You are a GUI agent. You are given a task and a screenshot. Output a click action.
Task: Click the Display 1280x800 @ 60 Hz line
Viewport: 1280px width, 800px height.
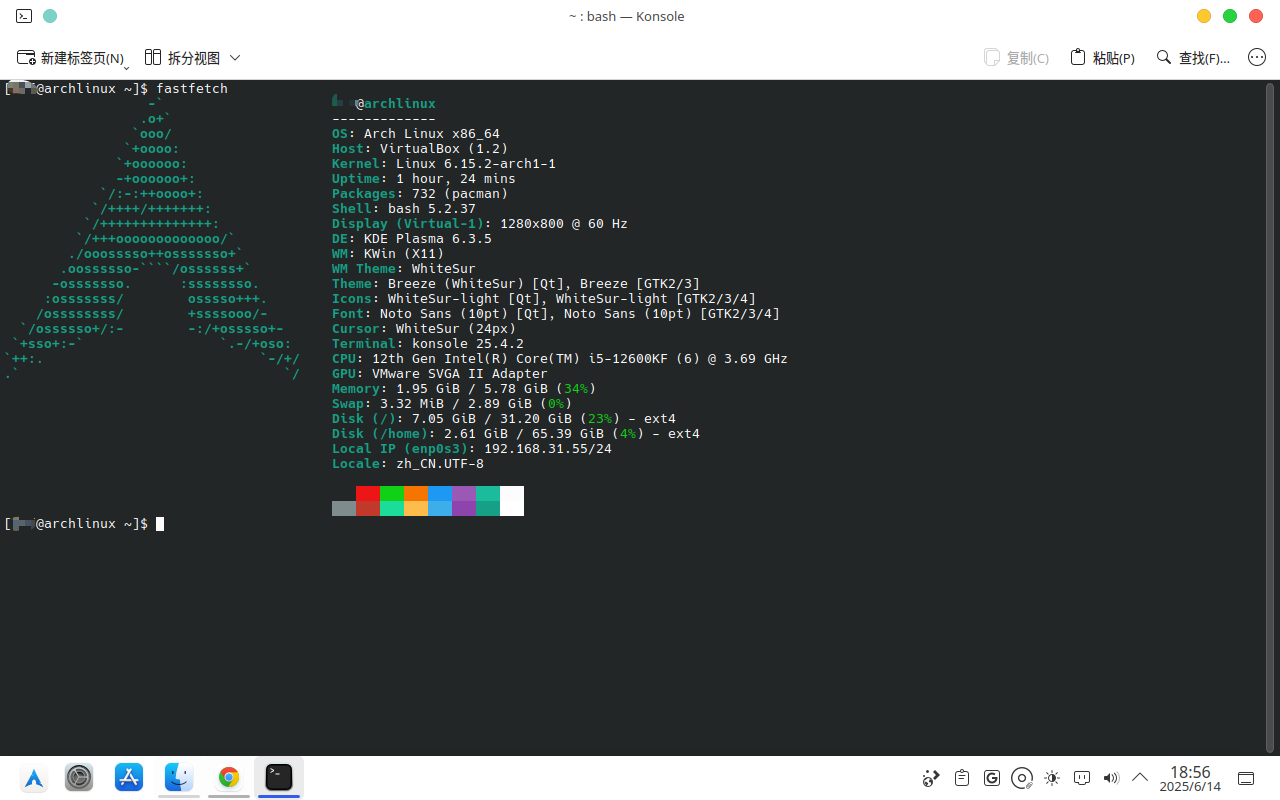[480, 223]
